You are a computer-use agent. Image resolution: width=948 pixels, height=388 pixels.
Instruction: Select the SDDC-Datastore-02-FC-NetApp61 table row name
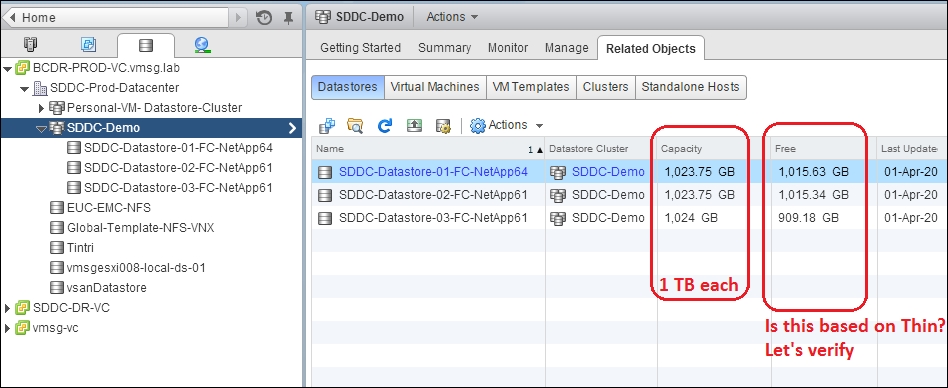[x=433, y=195]
